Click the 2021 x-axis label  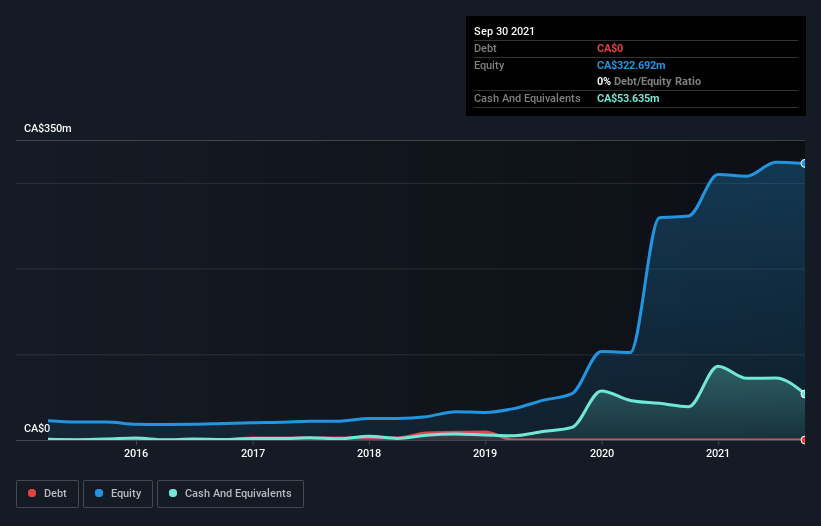[718, 453]
